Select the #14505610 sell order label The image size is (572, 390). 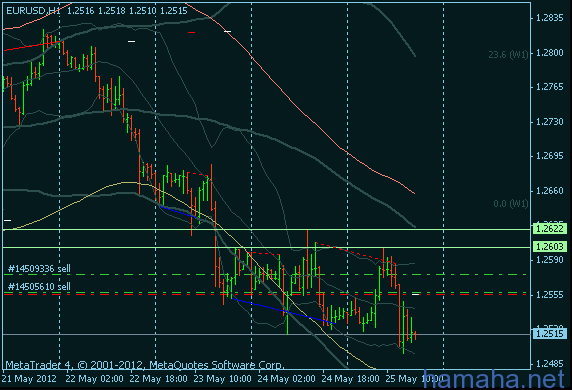click(x=39, y=286)
